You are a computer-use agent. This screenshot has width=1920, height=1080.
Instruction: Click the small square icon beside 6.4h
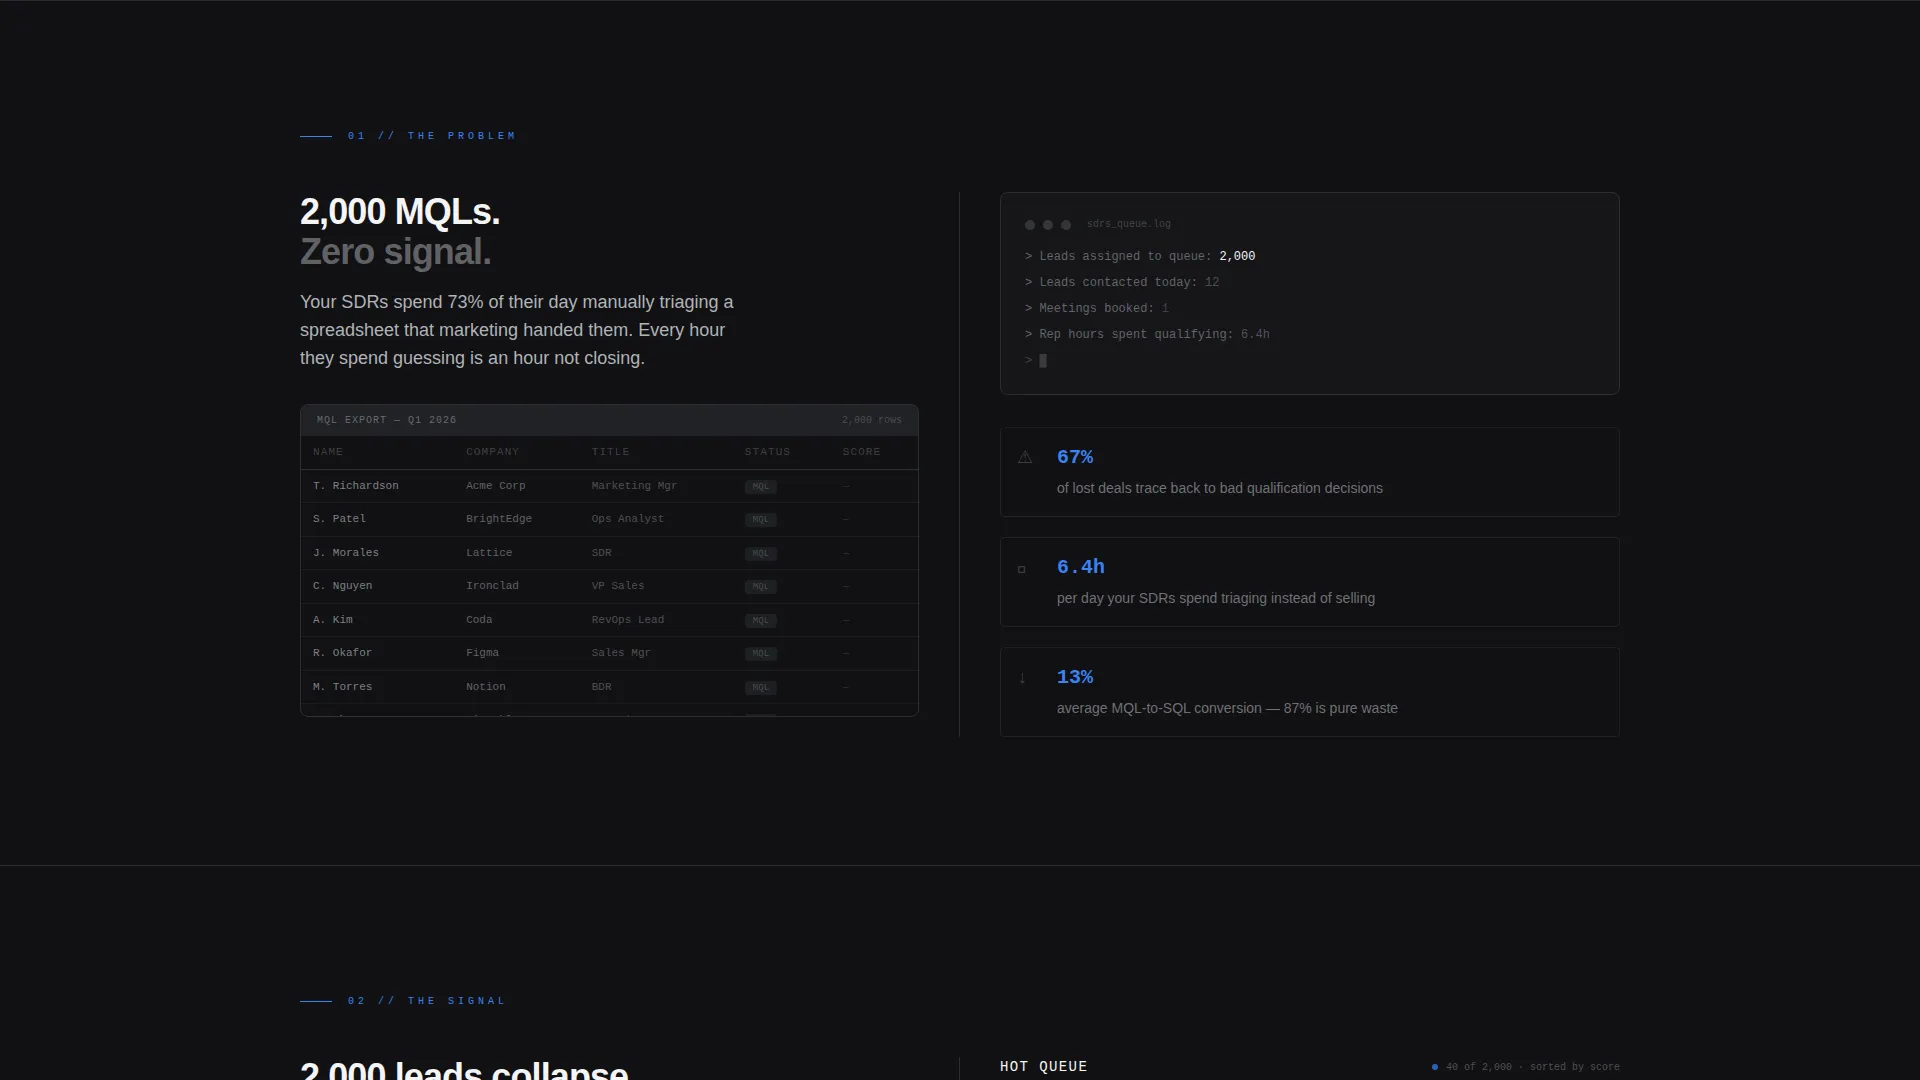[1021, 569]
